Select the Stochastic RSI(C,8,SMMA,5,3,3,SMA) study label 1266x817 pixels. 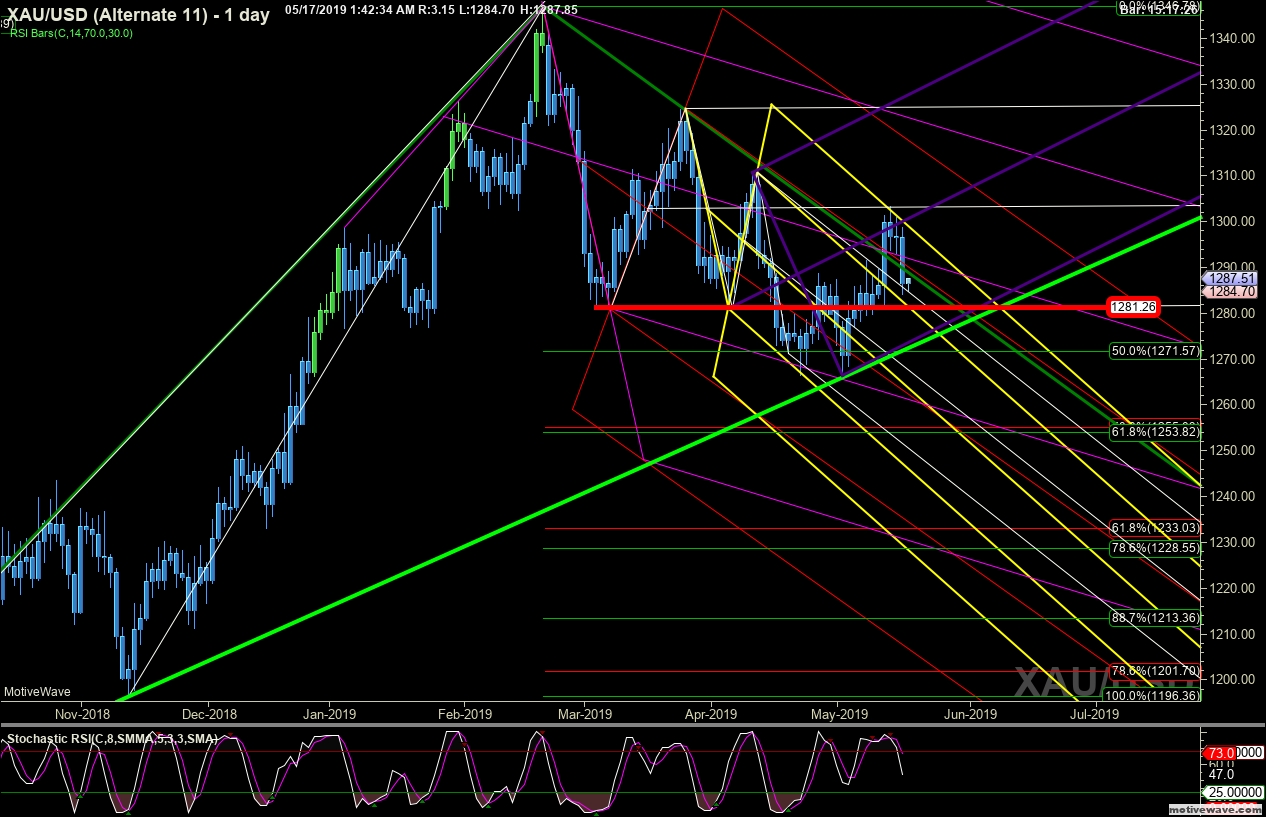point(111,740)
